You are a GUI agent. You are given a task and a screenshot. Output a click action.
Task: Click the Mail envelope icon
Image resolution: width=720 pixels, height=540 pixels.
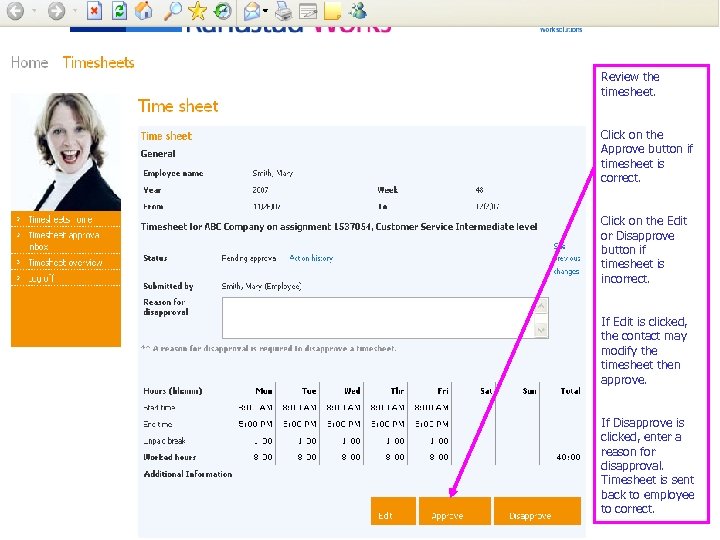pyautogui.click(x=252, y=11)
